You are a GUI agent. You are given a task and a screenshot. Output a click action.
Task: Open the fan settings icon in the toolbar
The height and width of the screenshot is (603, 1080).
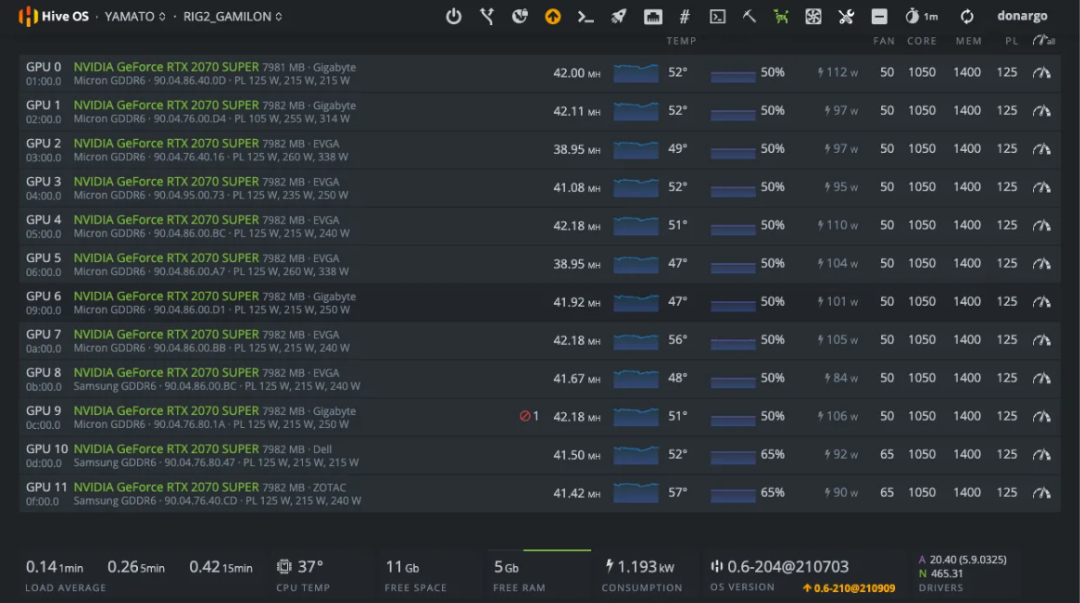pyautogui.click(x=813, y=16)
